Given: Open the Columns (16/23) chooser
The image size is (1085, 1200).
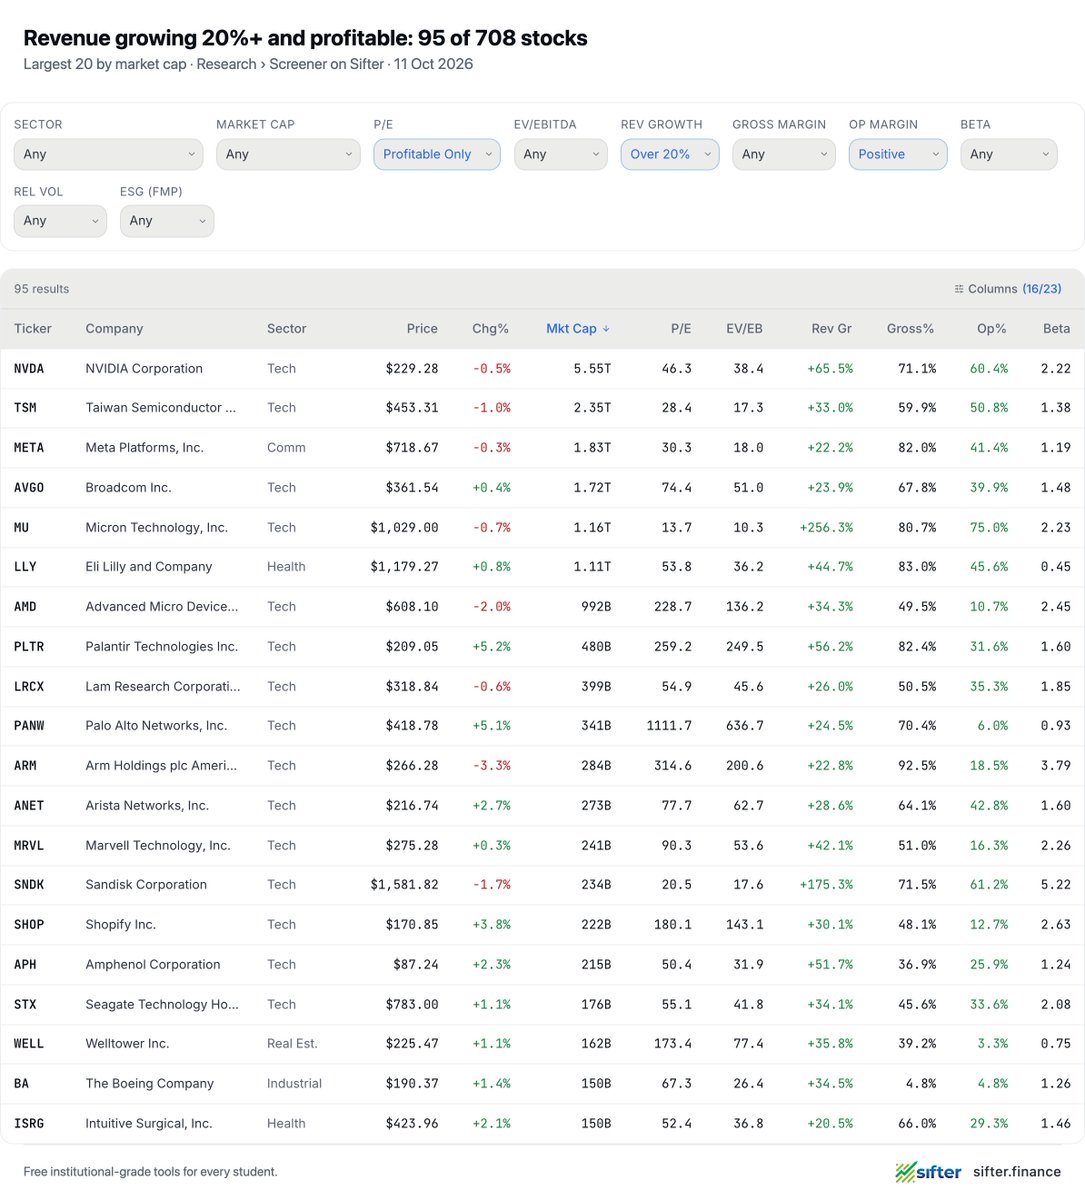Looking at the screenshot, I should 1008,289.
